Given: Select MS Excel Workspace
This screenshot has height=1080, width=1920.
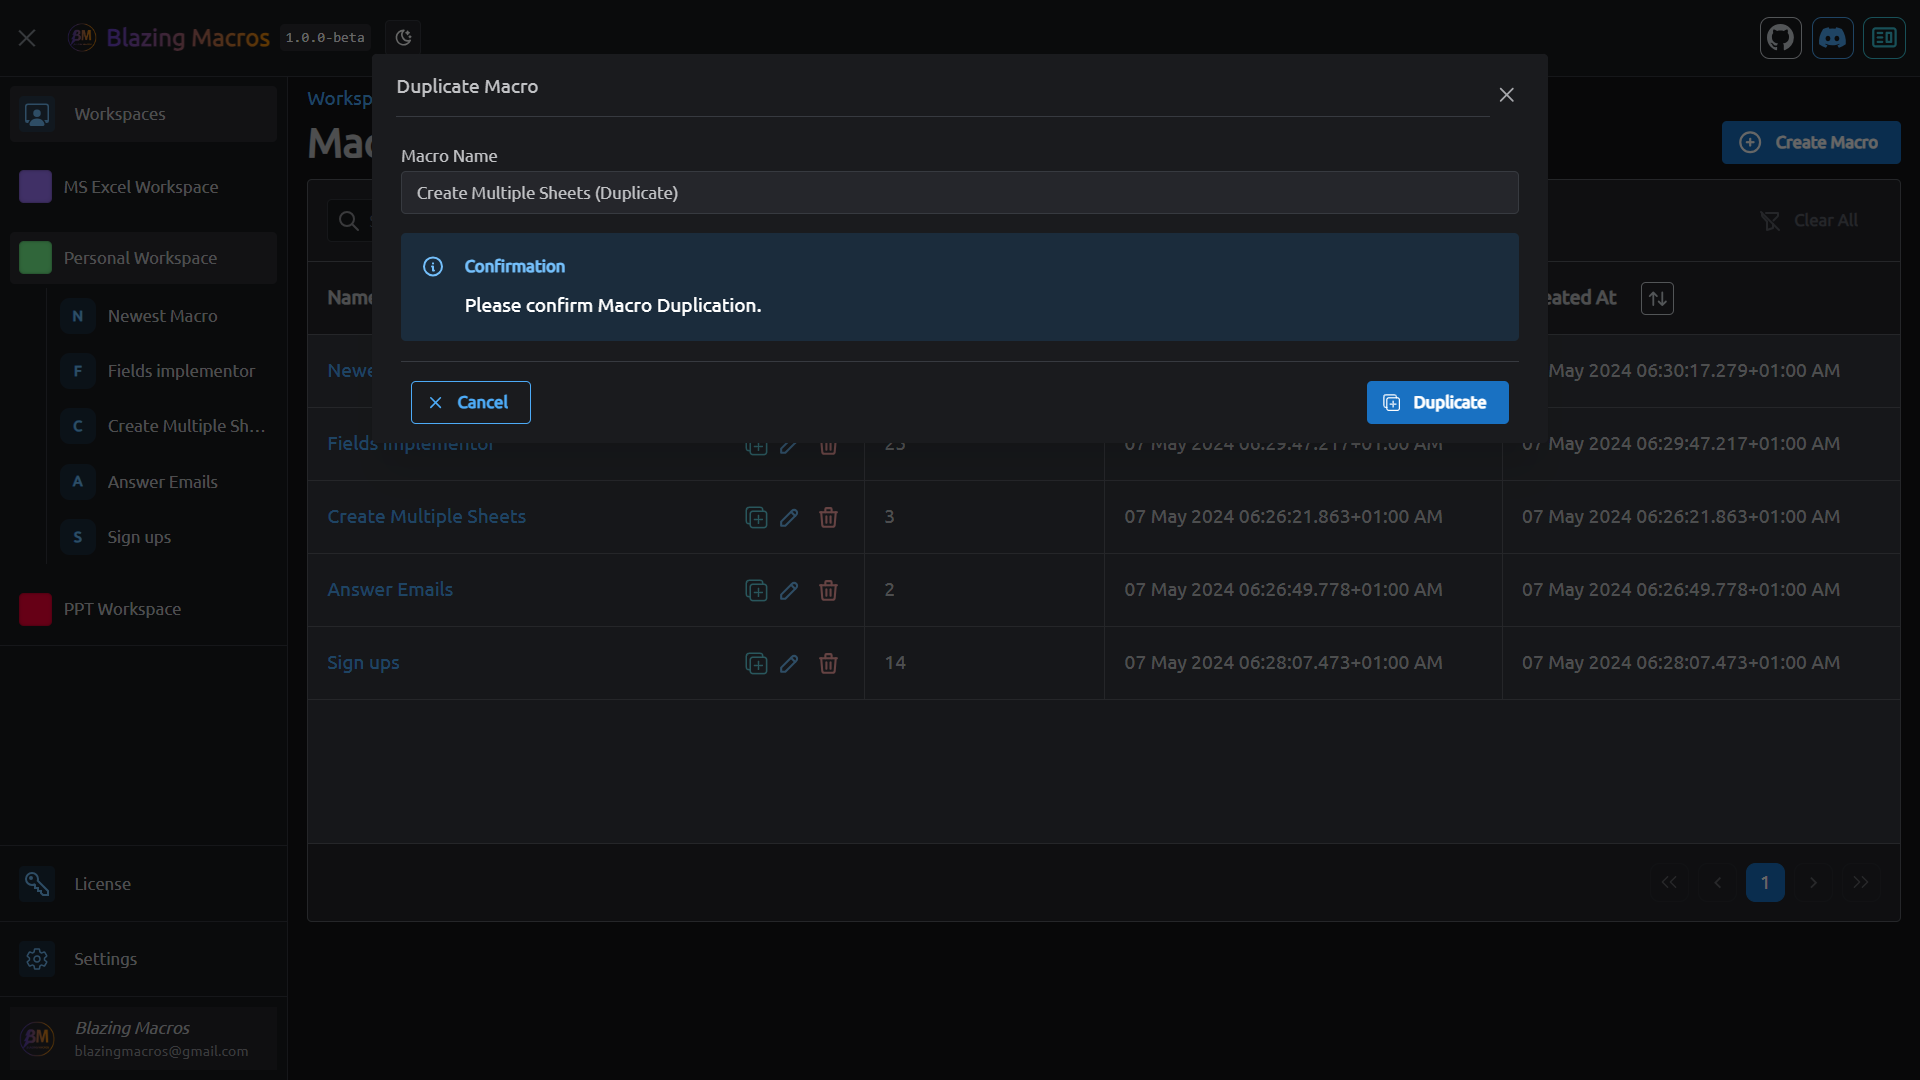Looking at the screenshot, I should (x=143, y=187).
